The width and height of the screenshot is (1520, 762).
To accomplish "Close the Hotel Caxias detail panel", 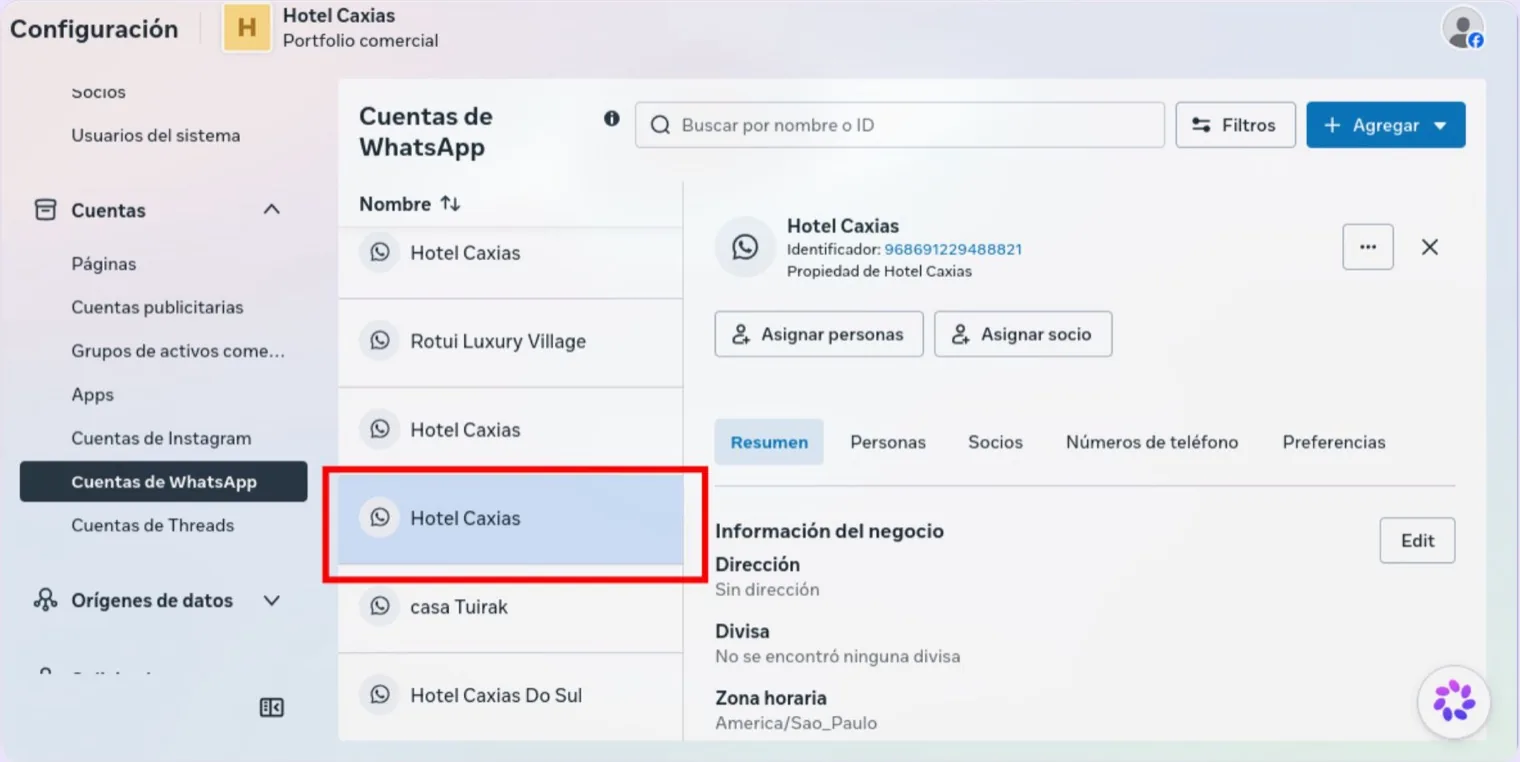I will 1430,247.
